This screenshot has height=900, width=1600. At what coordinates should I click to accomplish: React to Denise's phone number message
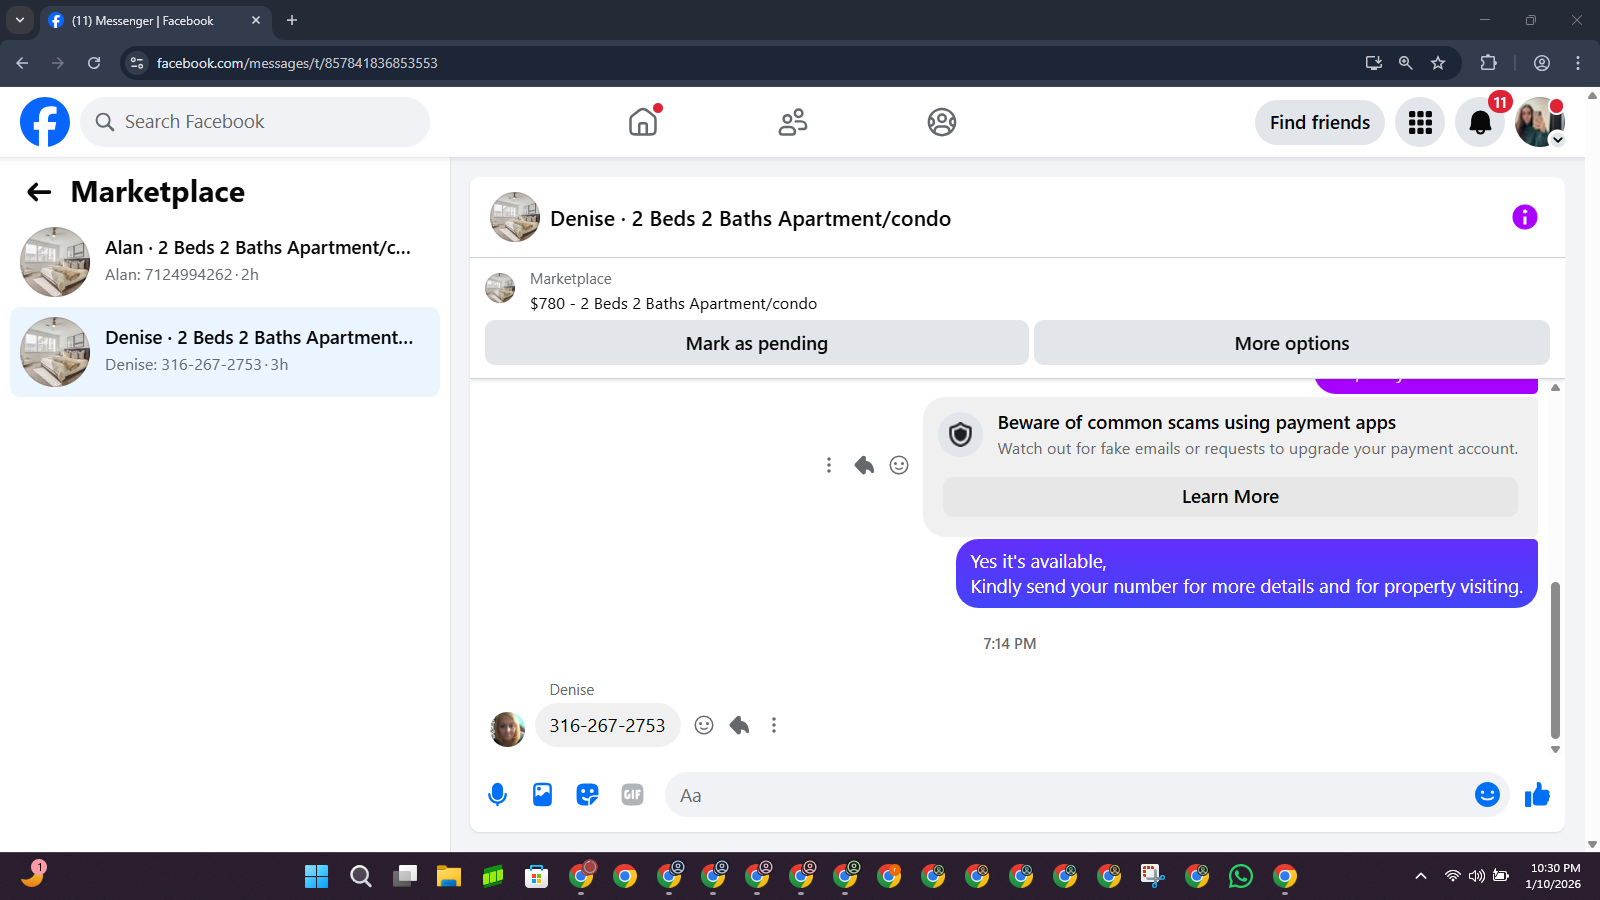[x=704, y=725]
